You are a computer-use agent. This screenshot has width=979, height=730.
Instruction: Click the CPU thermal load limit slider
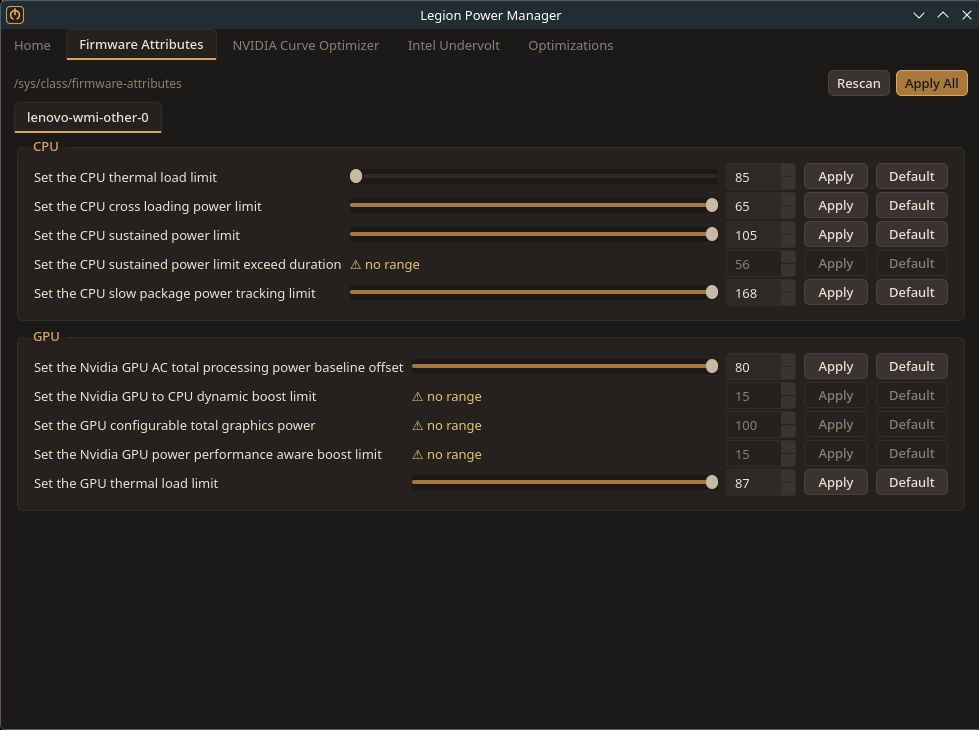(x=534, y=177)
